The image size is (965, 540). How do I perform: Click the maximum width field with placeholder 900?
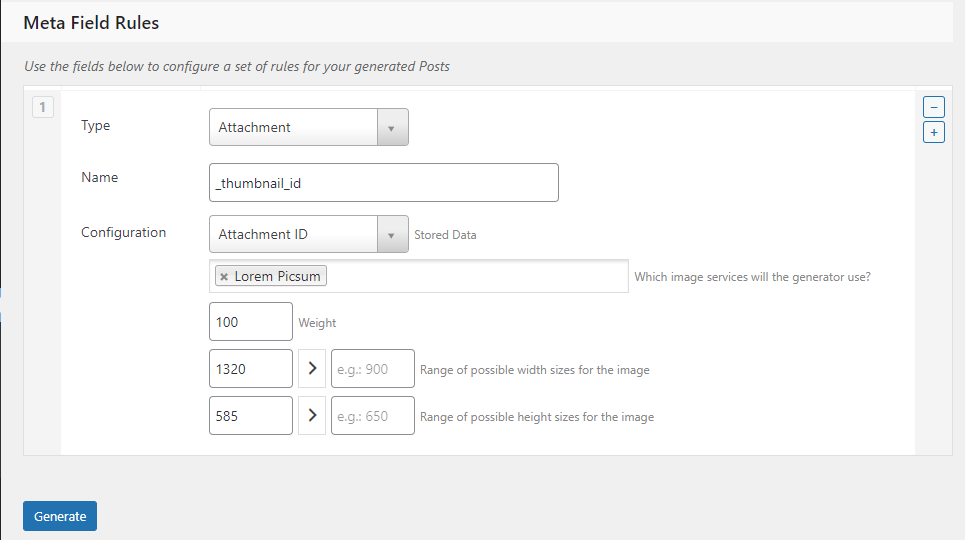(372, 369)
